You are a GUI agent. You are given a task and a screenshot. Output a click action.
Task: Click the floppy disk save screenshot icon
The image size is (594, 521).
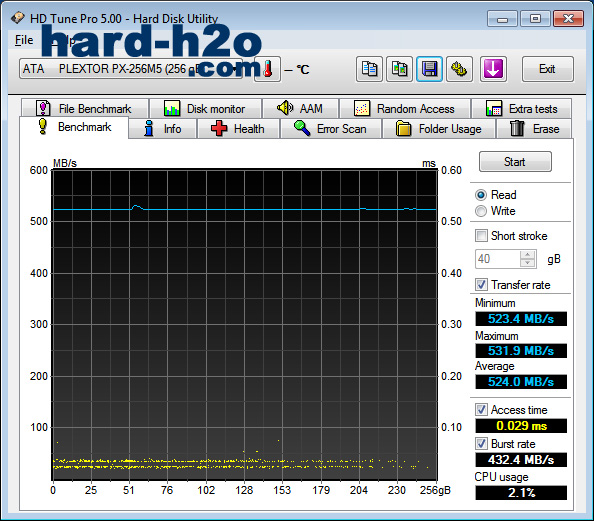(x=429, y=69)
